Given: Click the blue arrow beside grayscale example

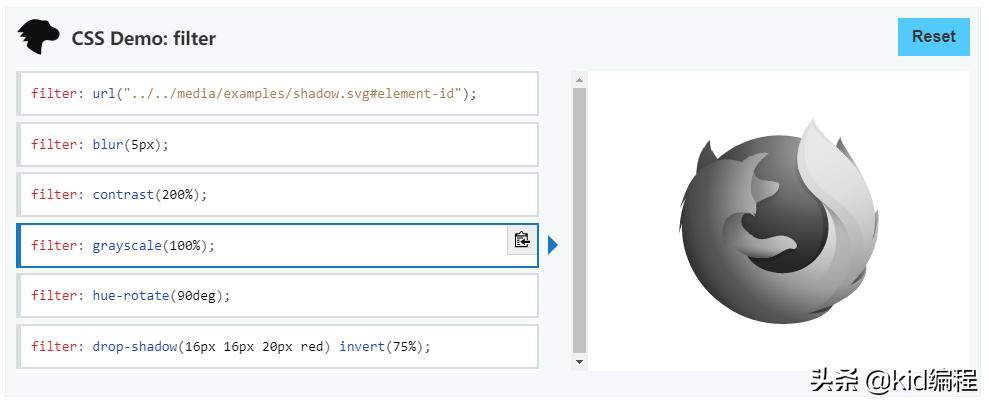Looking at the screenshot, I should click(553, 245).
